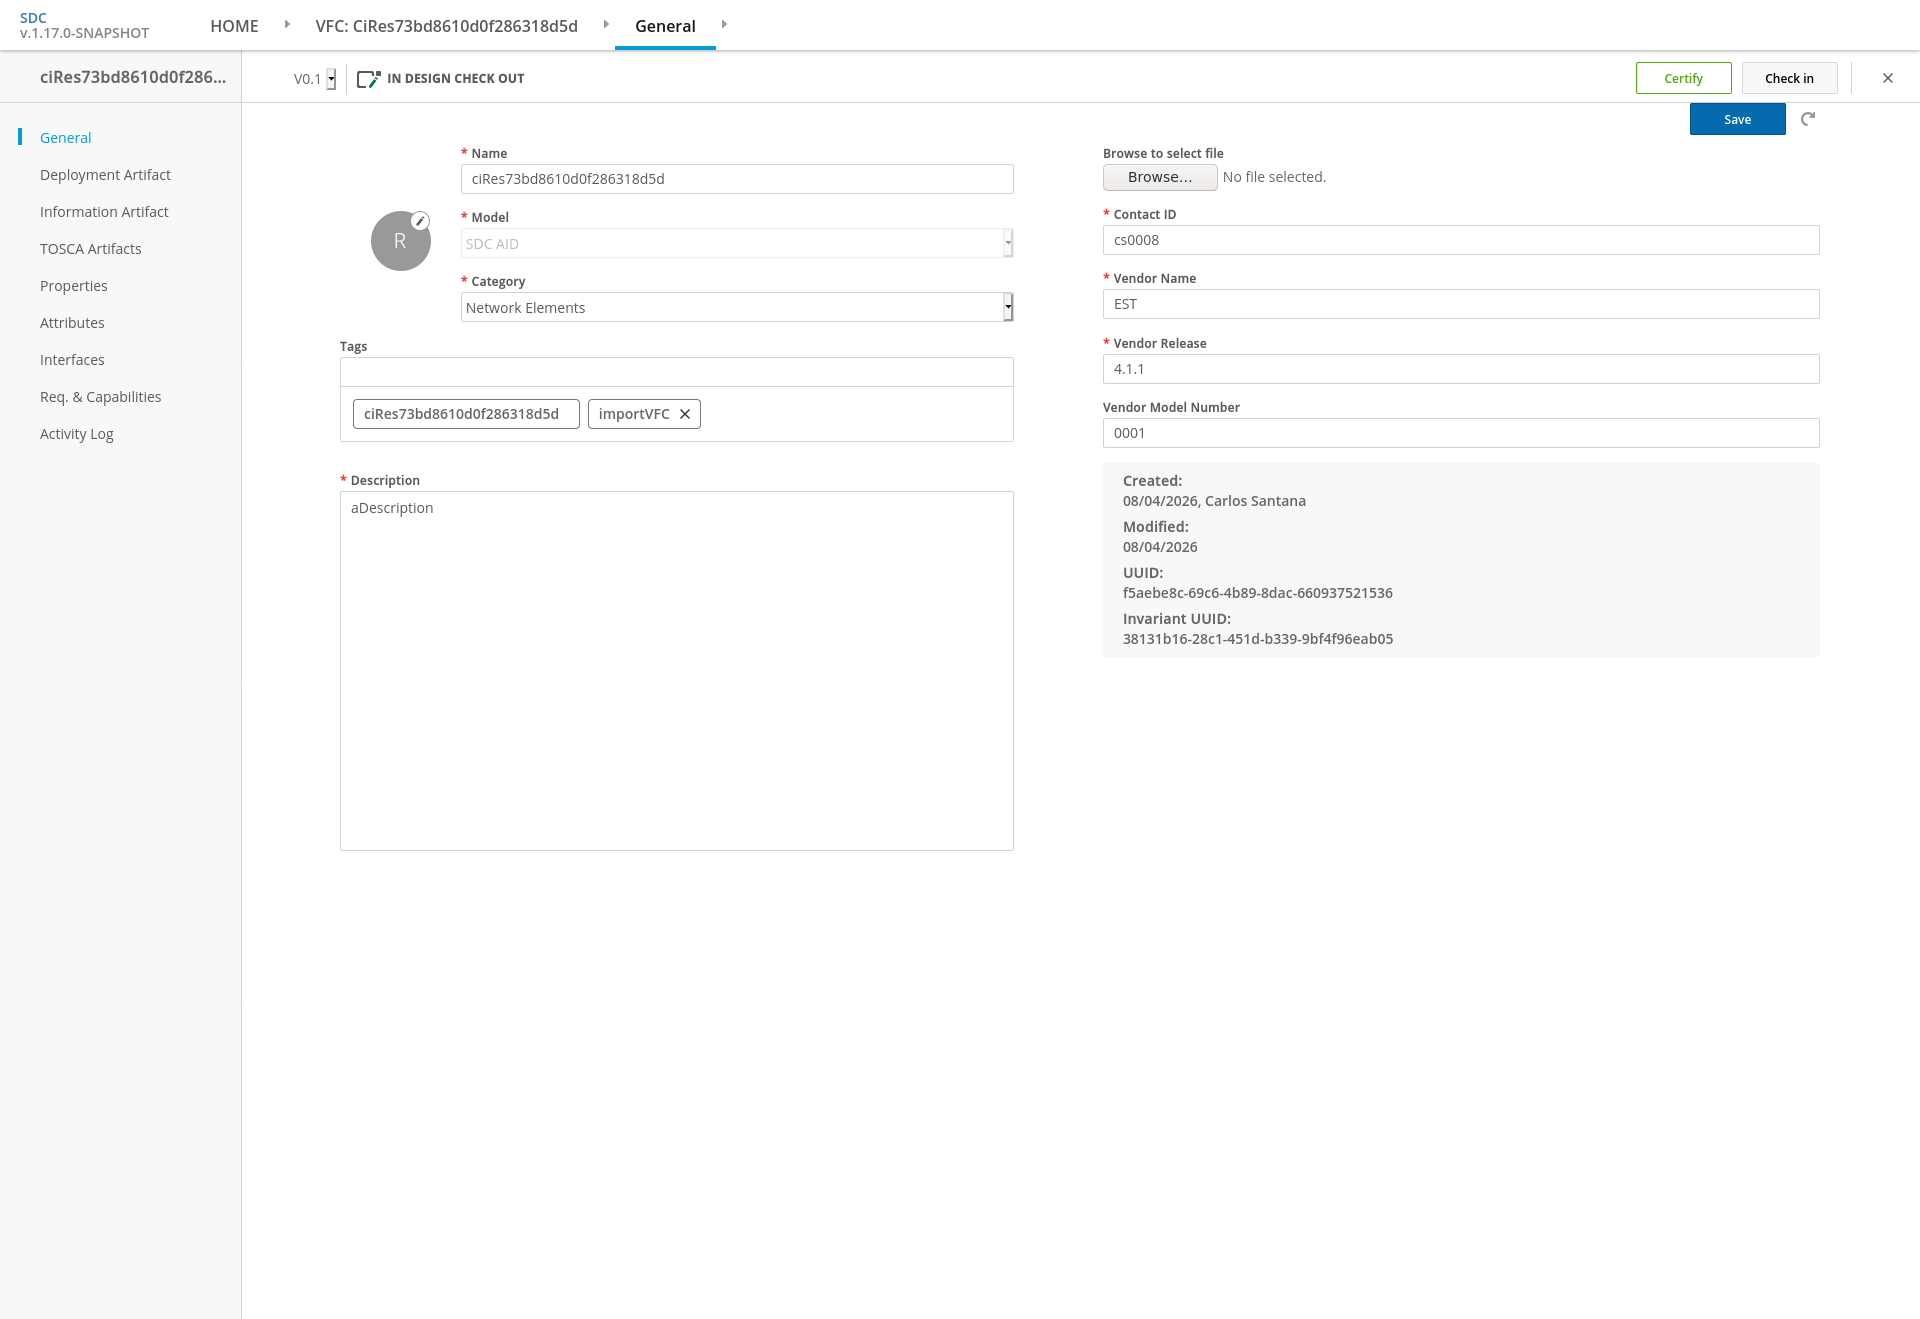This screenshot has width=1920, height=1319.
Task: Click the gray R resource avatar
Action: pyautogui.click(x=400, y=241)
